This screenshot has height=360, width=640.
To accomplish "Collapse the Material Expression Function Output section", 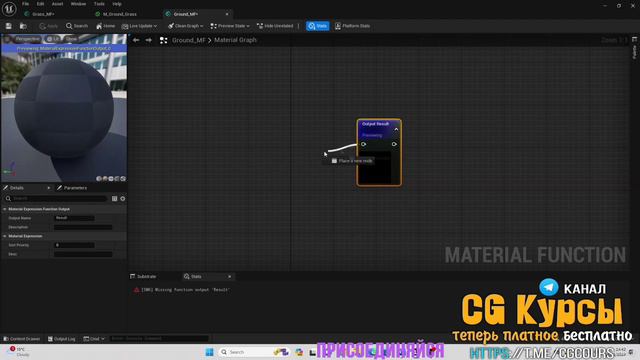I will pyautogui.click(x=4, y=209).
